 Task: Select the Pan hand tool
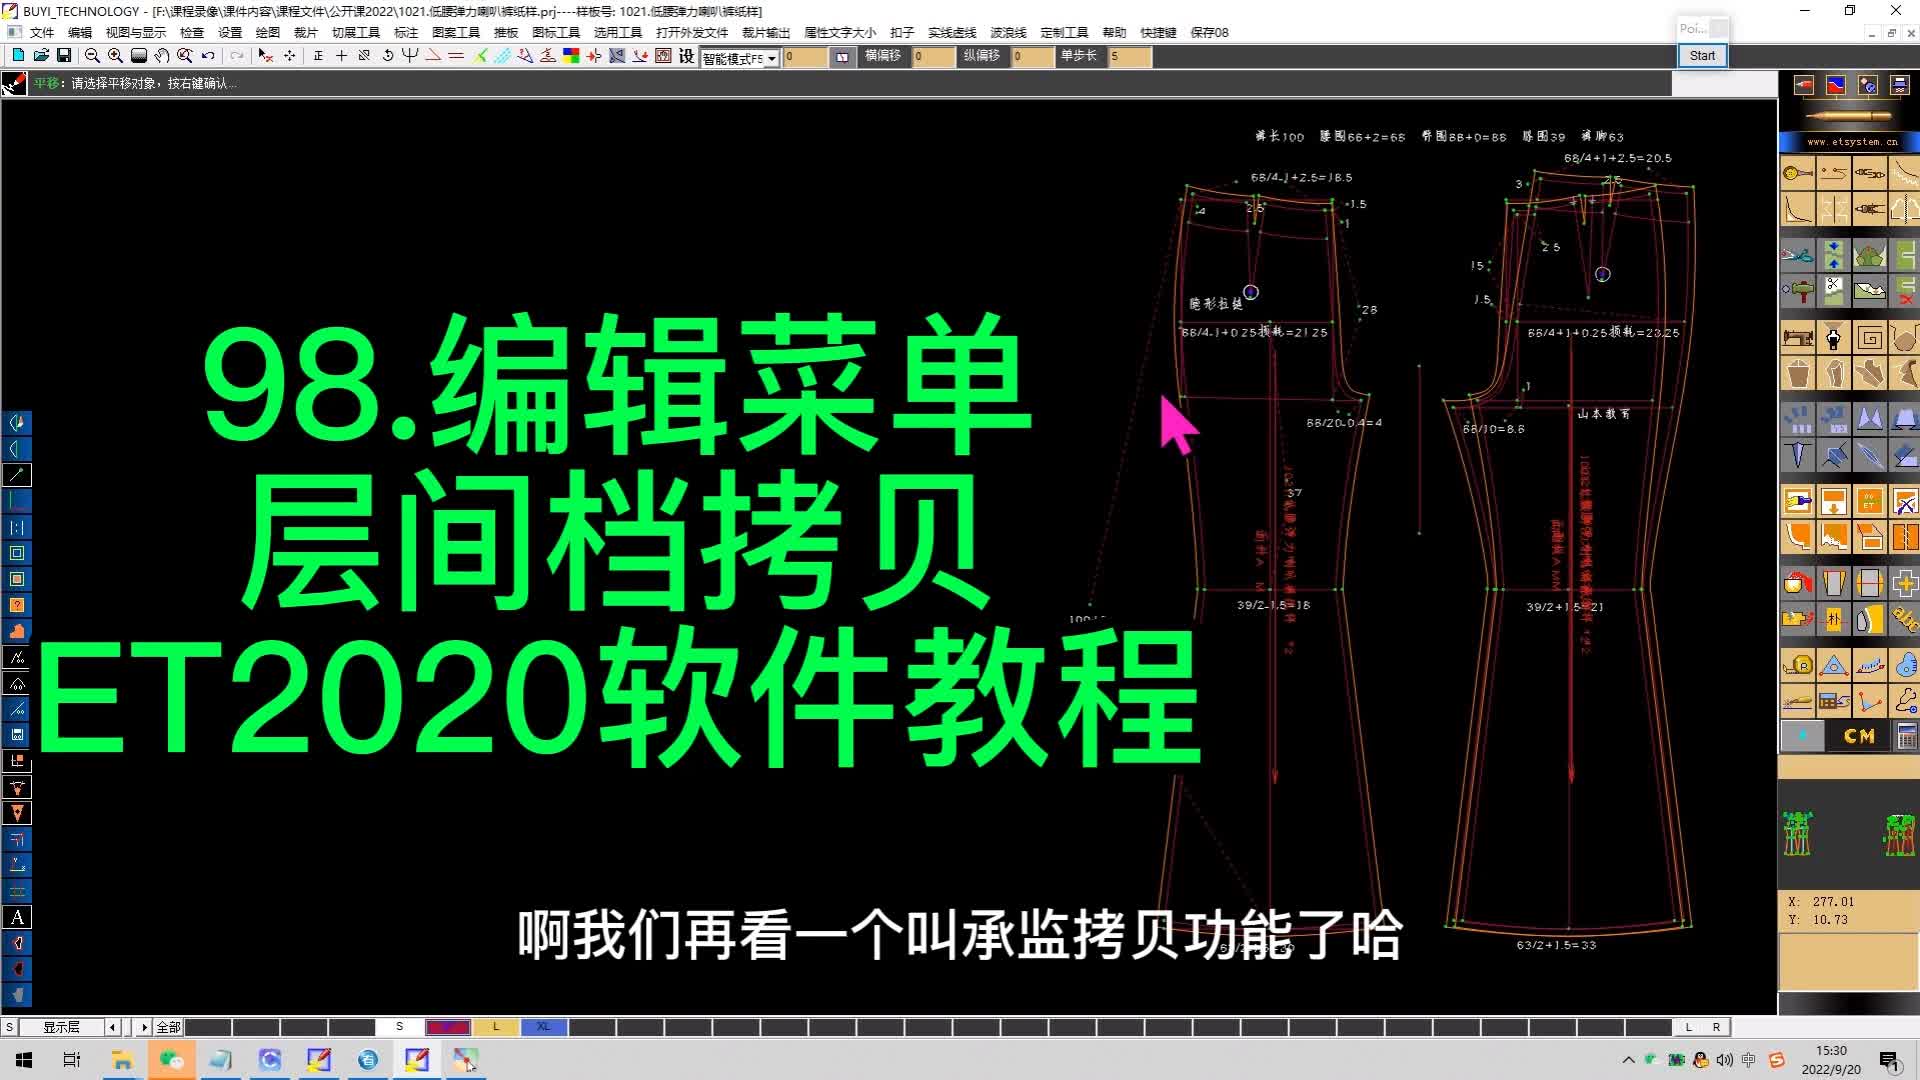[x=161, y=56]
